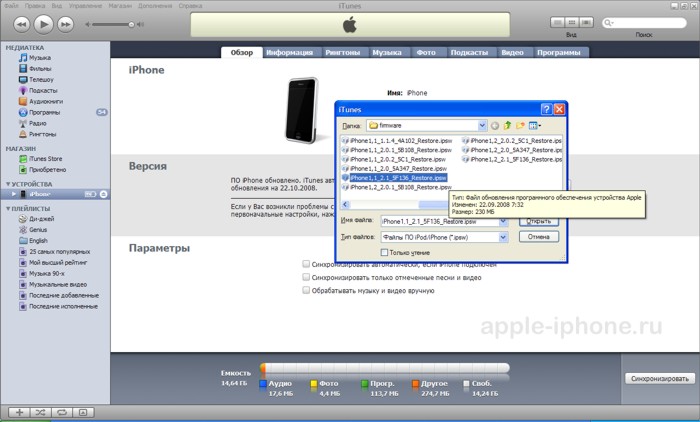Screen dimensions: 700x422
Task: Click the iTunes search field
Action: pos(644,23)
